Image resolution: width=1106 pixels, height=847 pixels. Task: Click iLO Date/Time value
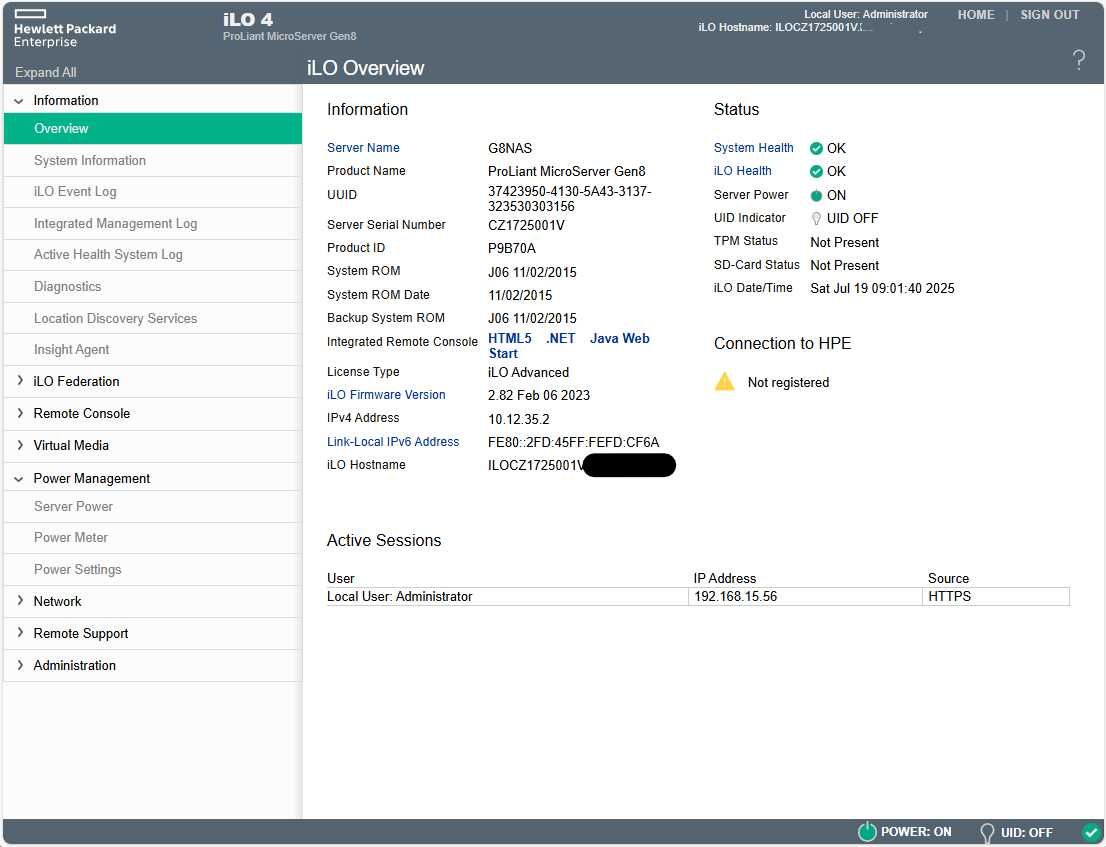click(882, 288)
